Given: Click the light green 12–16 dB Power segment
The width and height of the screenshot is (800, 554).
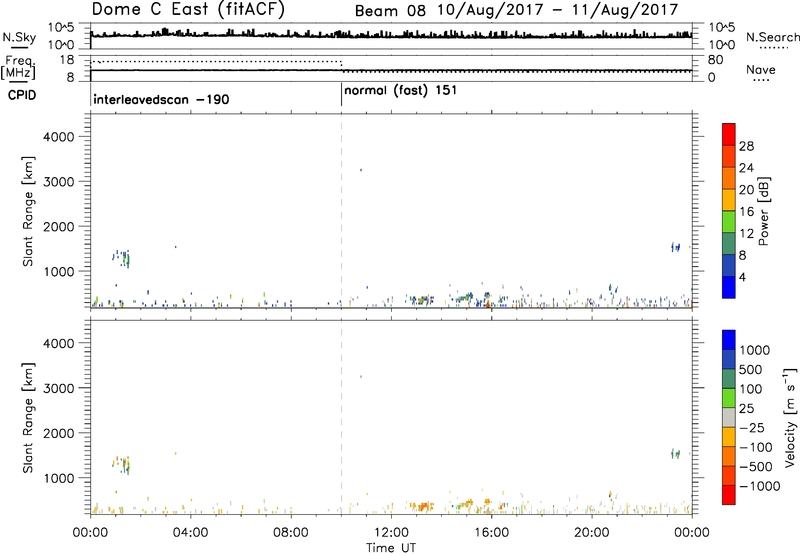Looking at the screenshot, I should pos(729,222).
